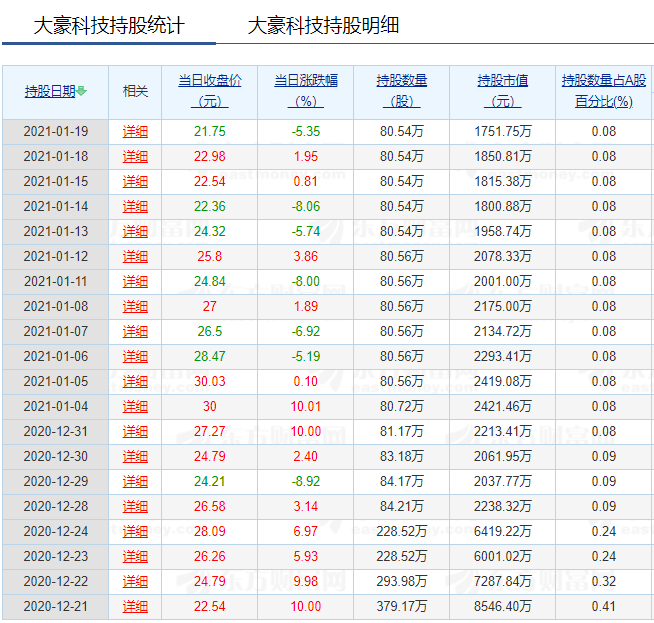Click change value -5.35
The width and height of the screenshot is (654, 623).
click(x=306, y=132)
